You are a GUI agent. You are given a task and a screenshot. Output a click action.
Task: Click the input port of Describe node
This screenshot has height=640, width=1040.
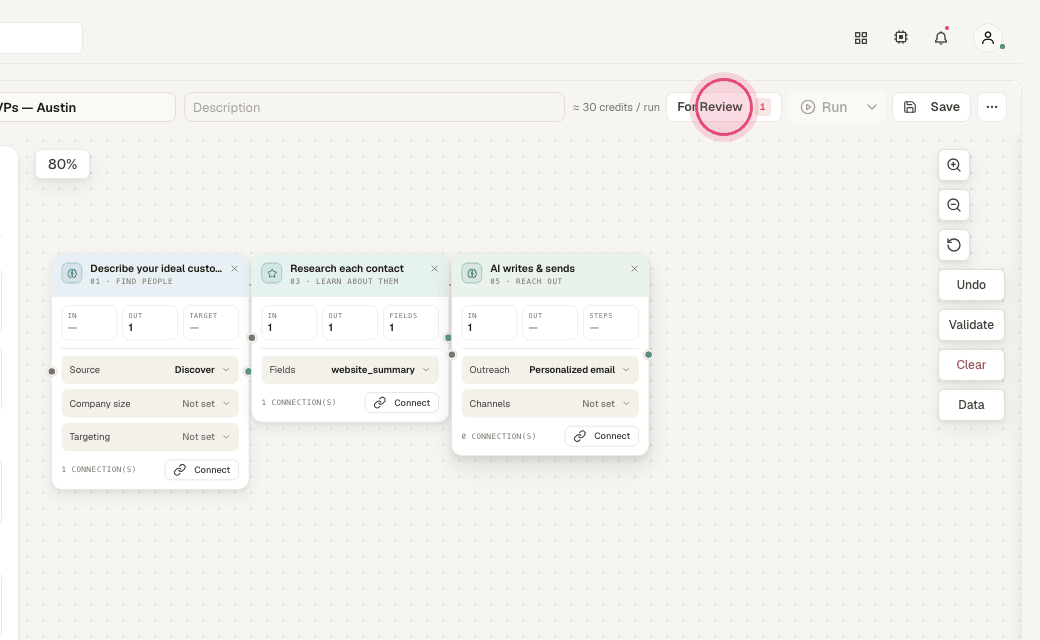pos(52,371)
